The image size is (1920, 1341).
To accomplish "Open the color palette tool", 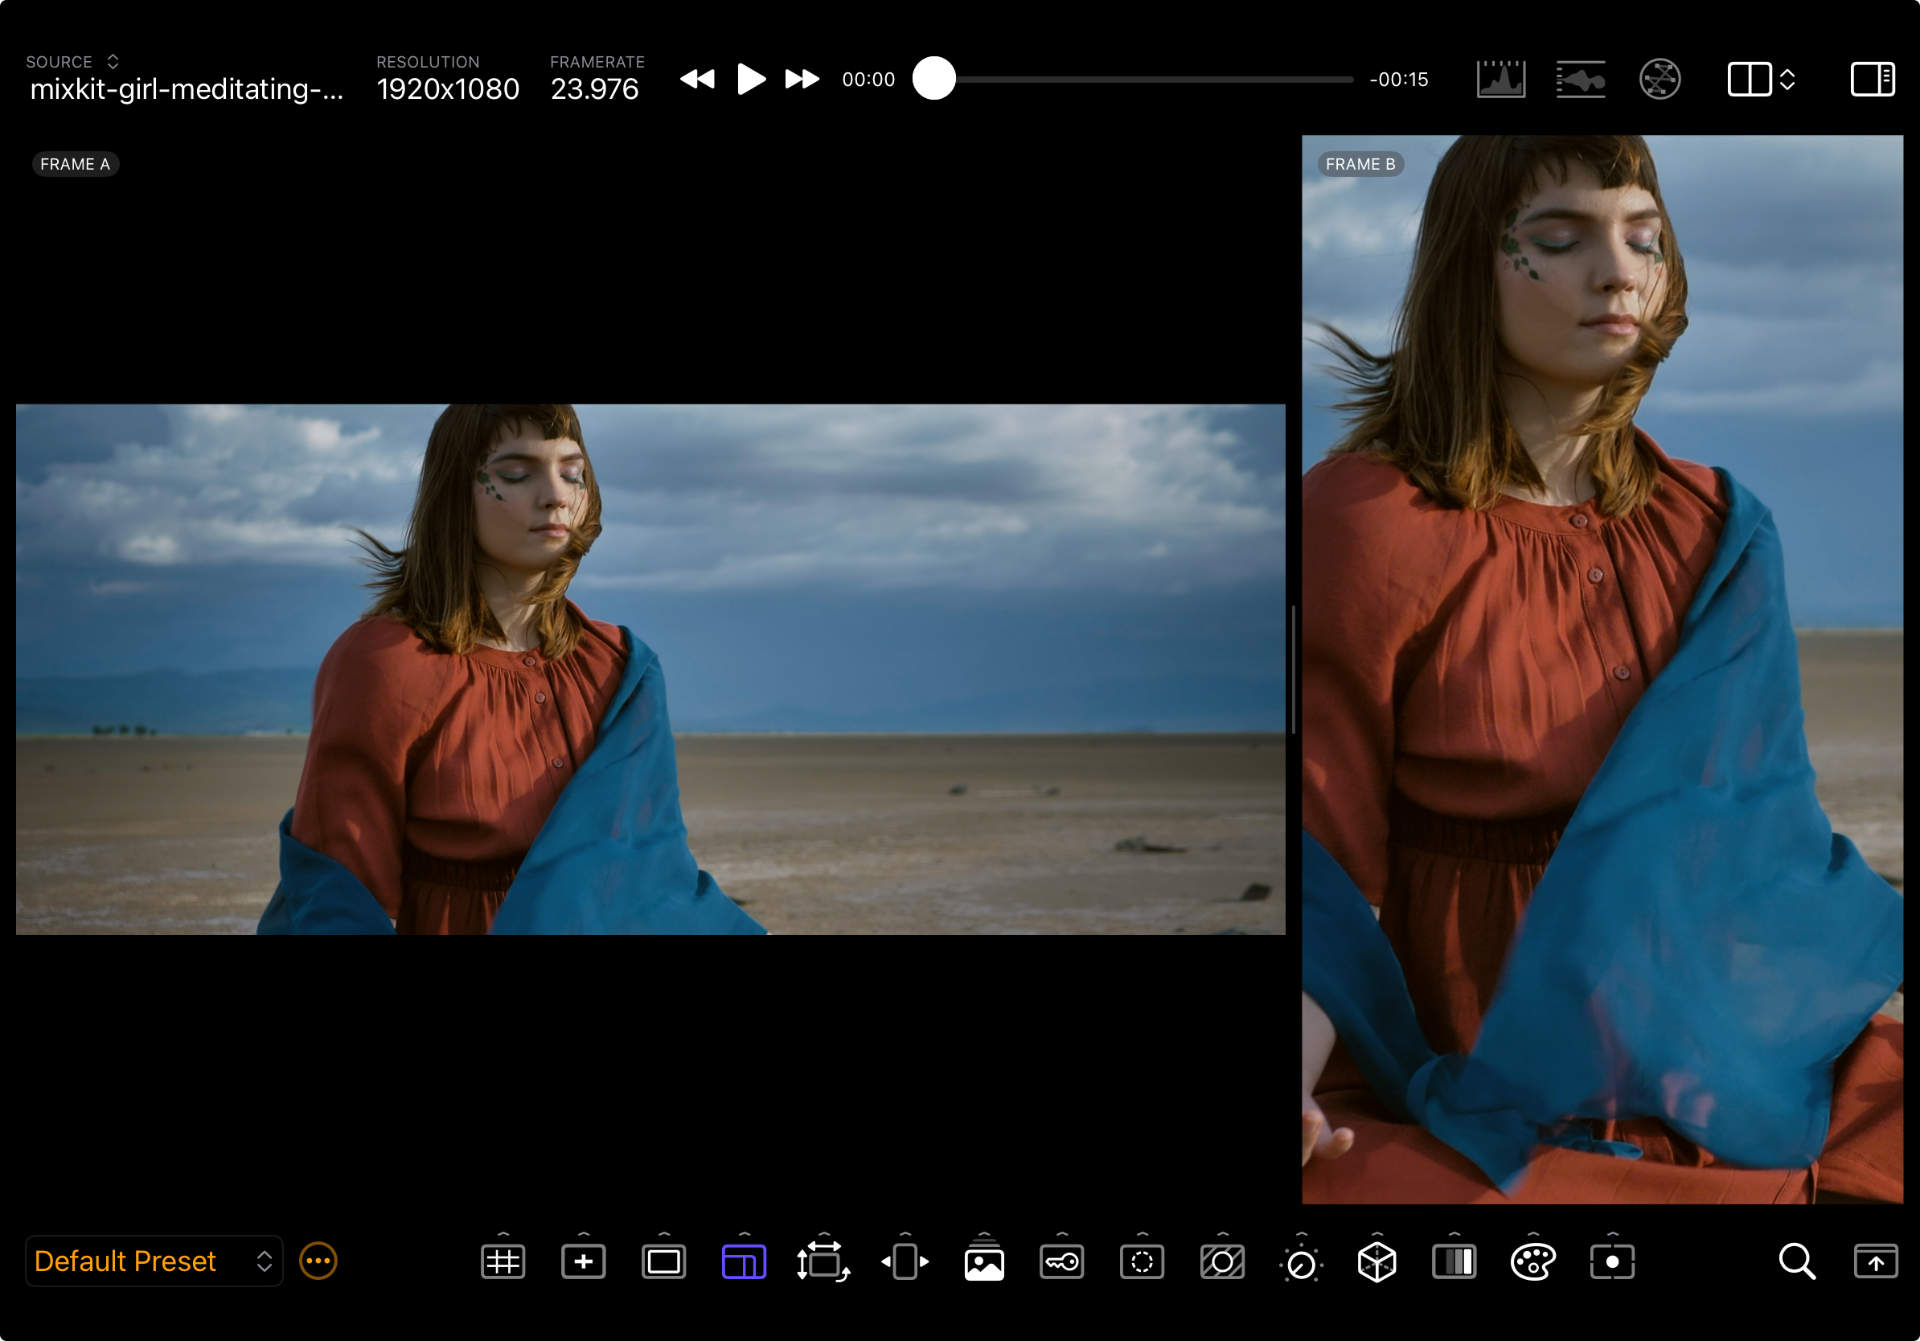I will 1532,1262.
